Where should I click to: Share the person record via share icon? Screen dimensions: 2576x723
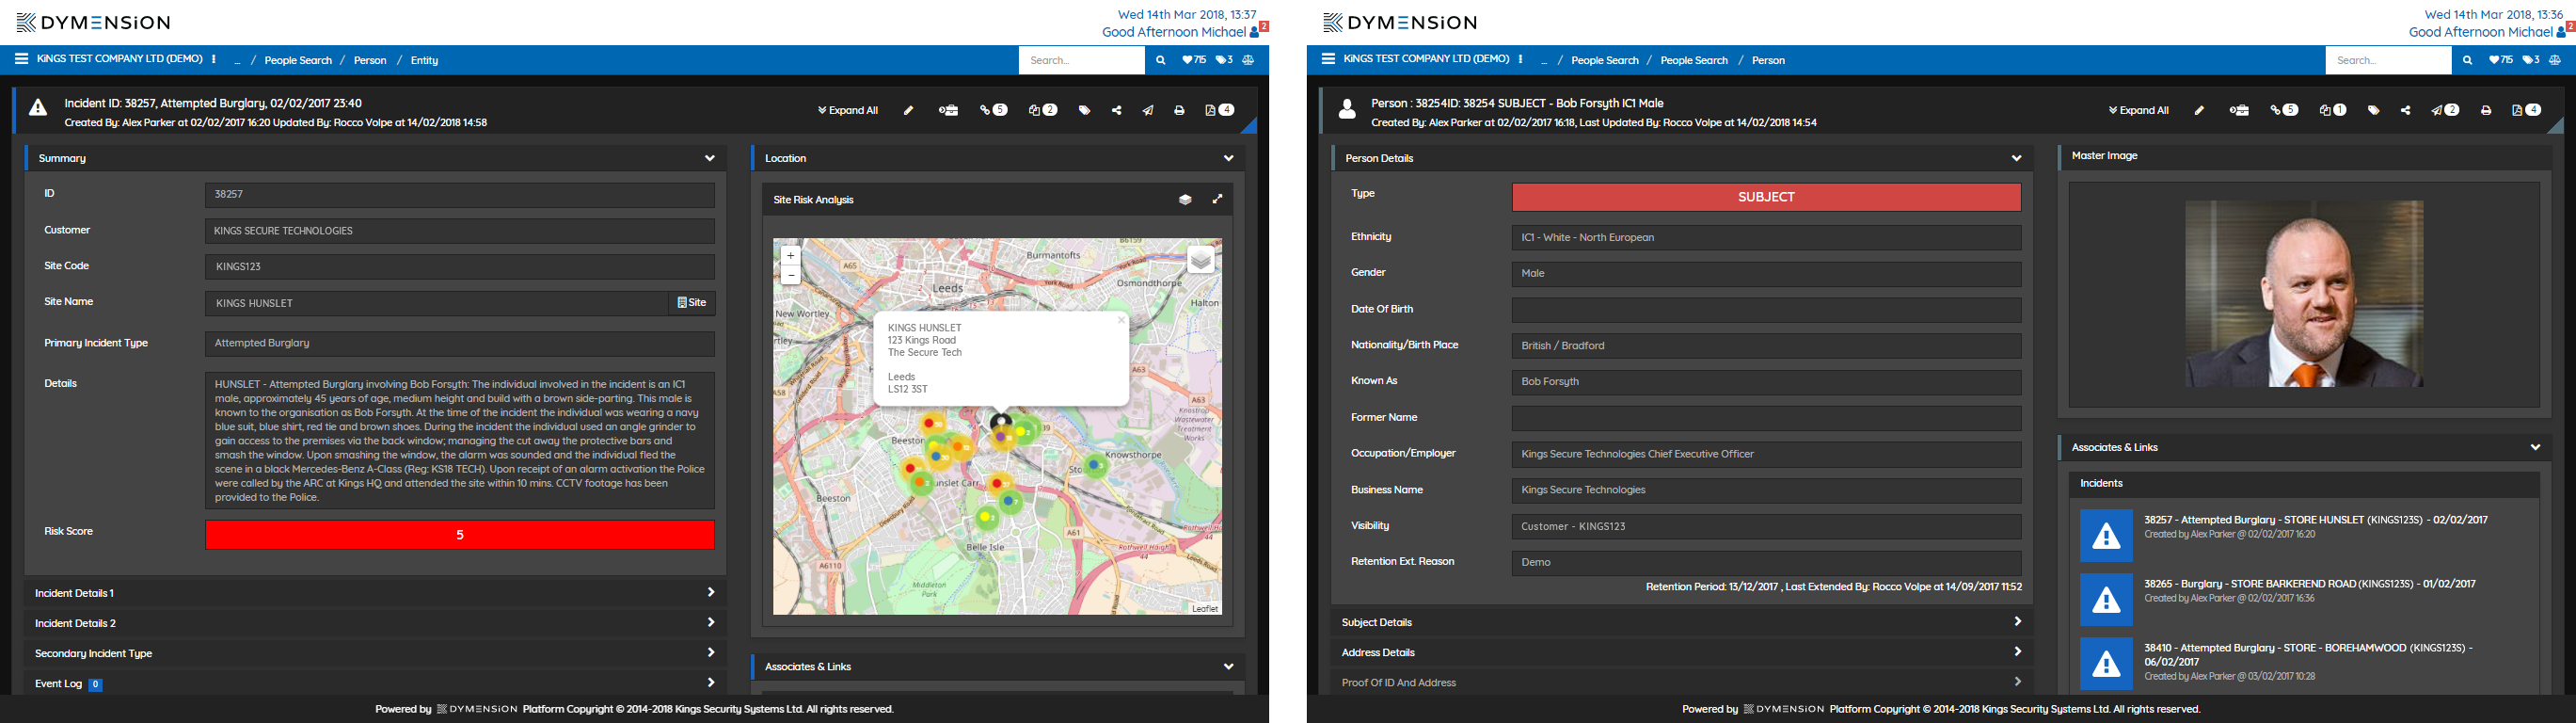[x=2405, y=111]
